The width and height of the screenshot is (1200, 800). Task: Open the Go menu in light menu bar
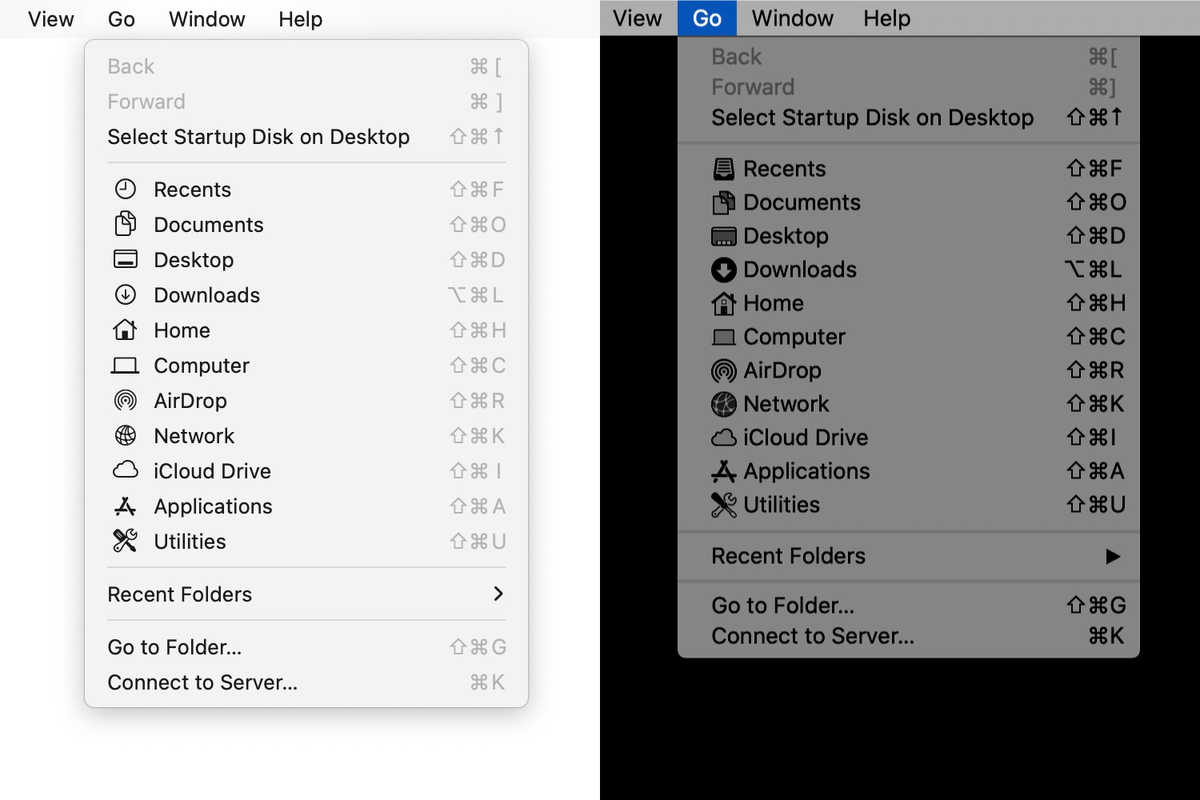[x=121, y=19]
